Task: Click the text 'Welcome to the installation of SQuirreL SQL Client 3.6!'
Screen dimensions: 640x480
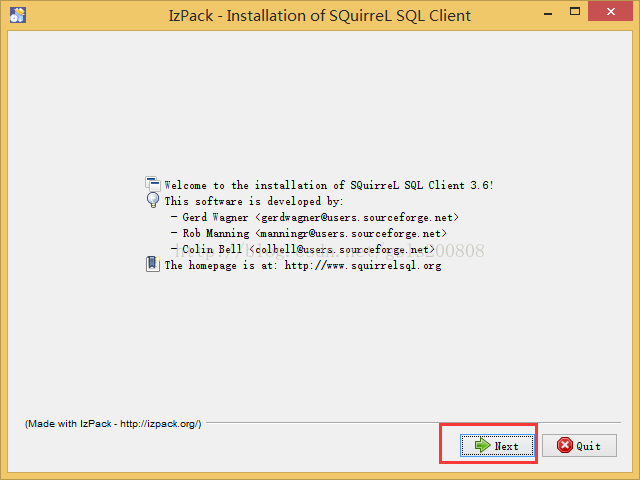Action: [329, 185]
